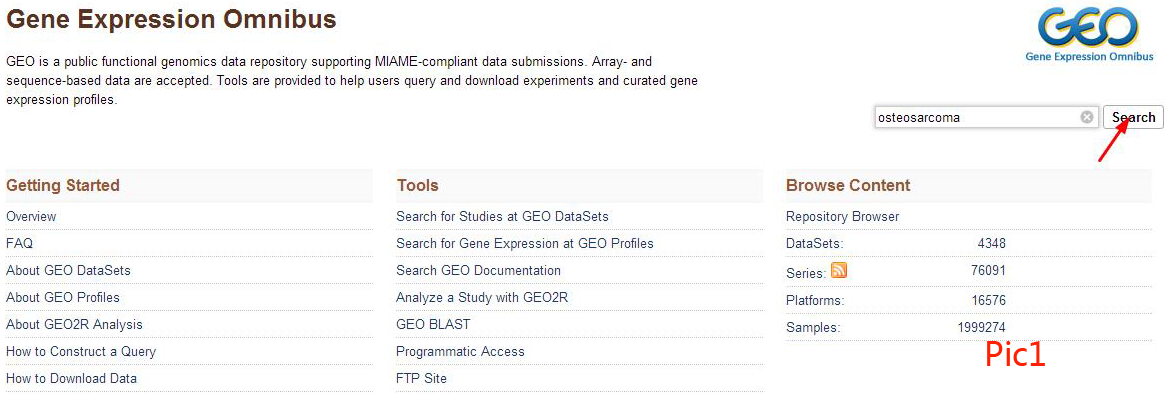Open How to Construct a Query
The width and height of the screenshot is (1167, 403).
81,351
